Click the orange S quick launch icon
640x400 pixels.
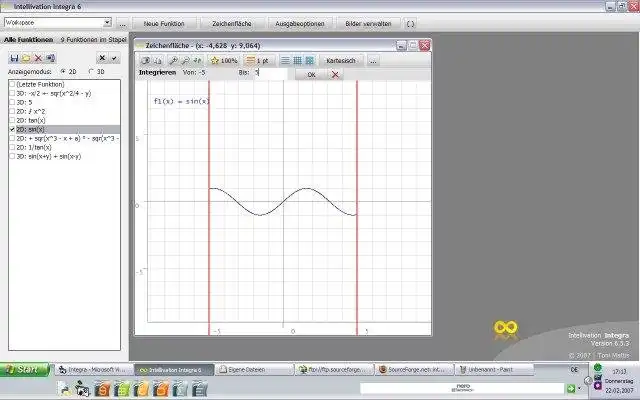(x=102, y=389)
